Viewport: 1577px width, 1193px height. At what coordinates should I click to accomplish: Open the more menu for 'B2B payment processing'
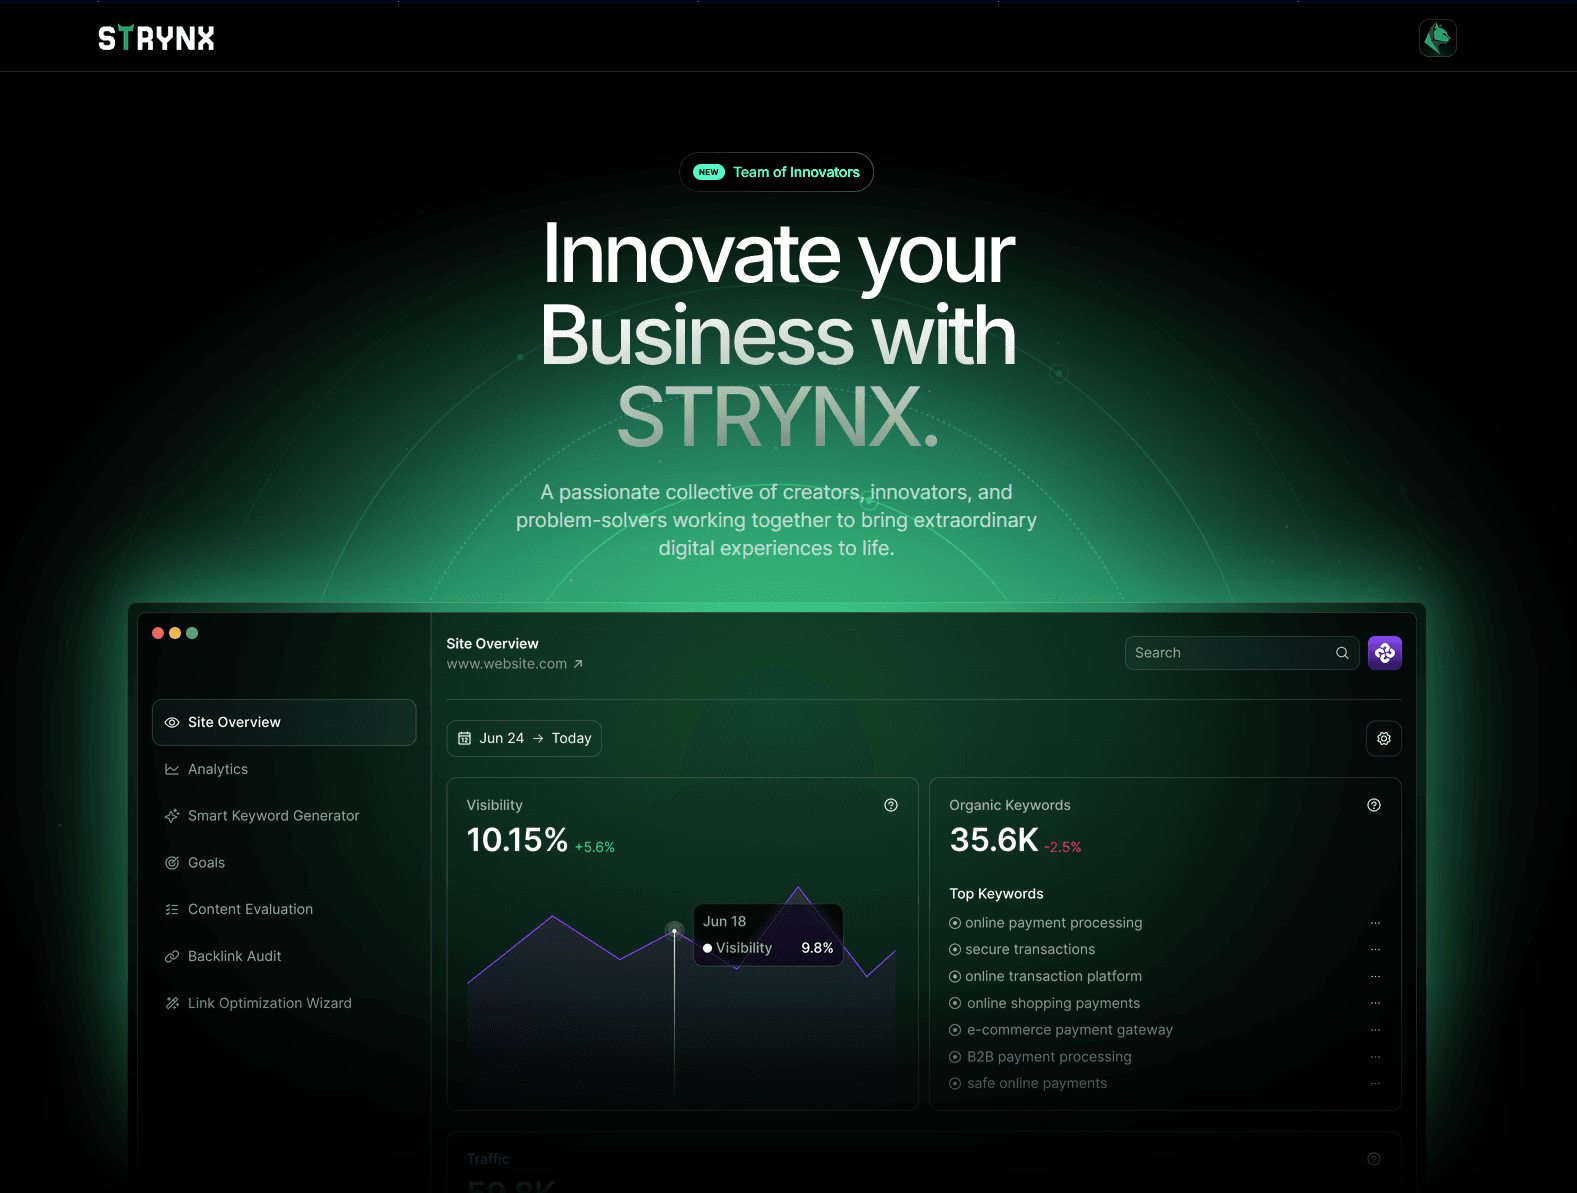click(1375, 1057)
